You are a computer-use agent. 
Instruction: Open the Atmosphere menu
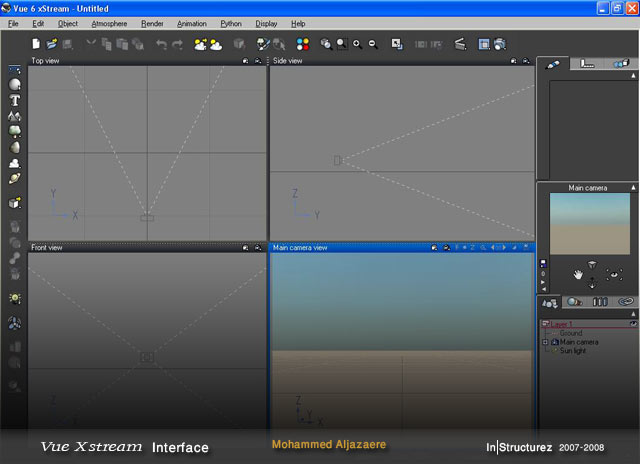coord(109,24)
